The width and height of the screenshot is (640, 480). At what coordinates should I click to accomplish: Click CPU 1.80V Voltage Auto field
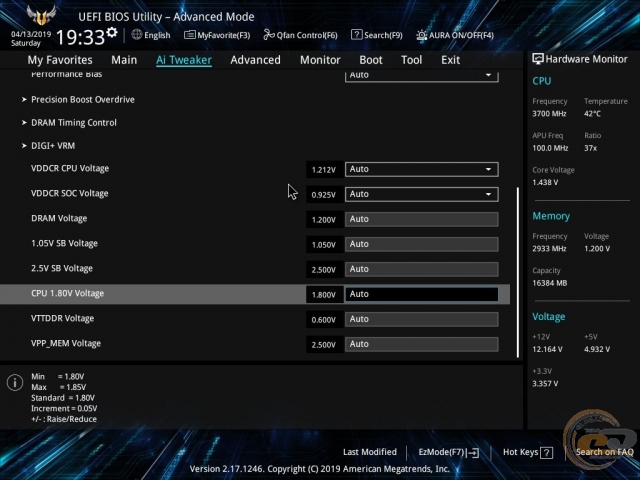coord(422,294)
